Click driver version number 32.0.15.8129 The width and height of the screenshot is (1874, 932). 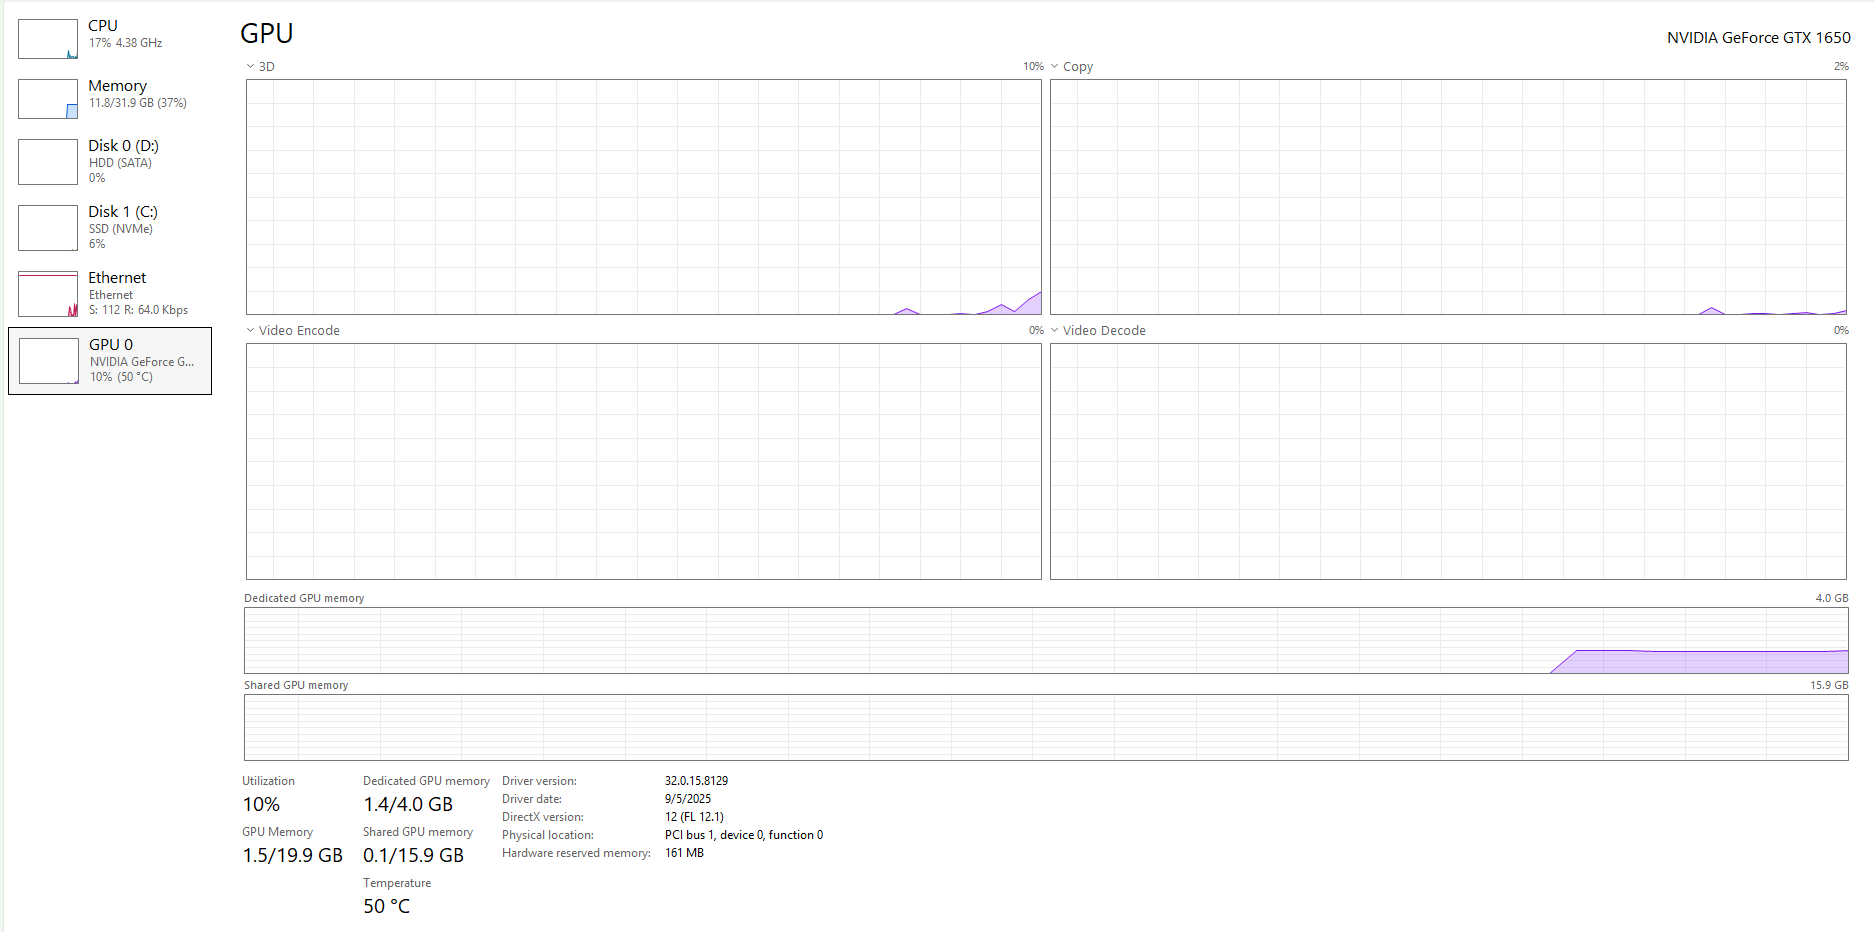point(696,781)
